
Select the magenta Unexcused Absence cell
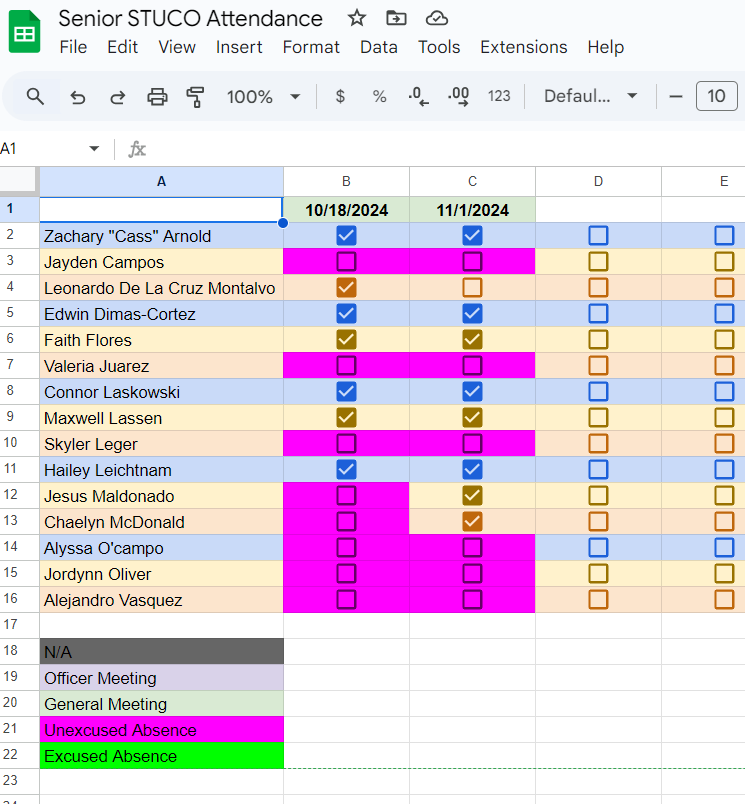[162, 730]
